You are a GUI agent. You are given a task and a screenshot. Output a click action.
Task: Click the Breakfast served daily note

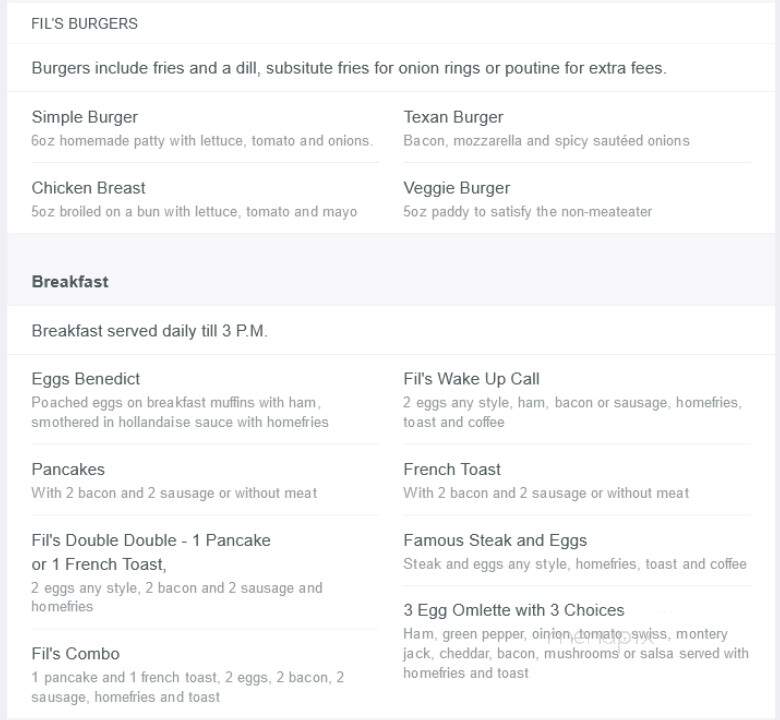click(x=150, y=331)
